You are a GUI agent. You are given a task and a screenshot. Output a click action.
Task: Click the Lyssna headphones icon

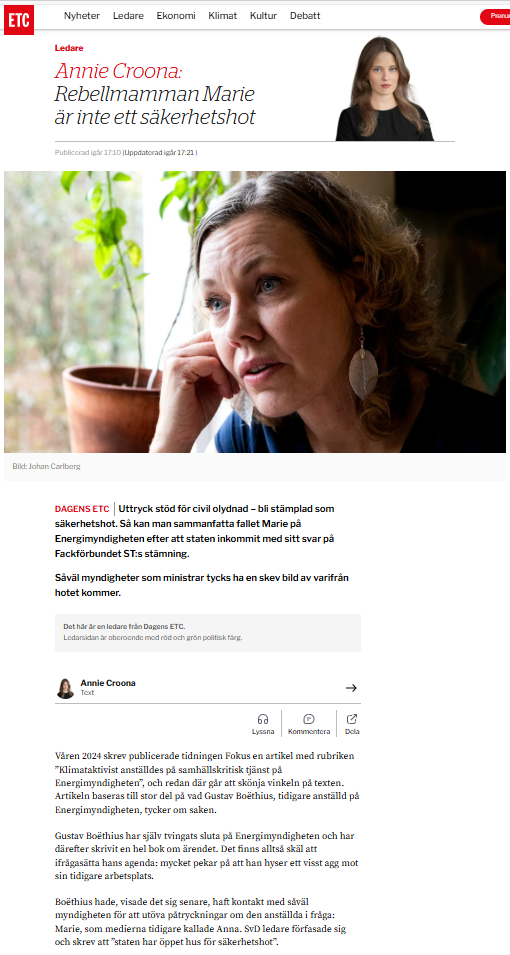pos(263,719)
